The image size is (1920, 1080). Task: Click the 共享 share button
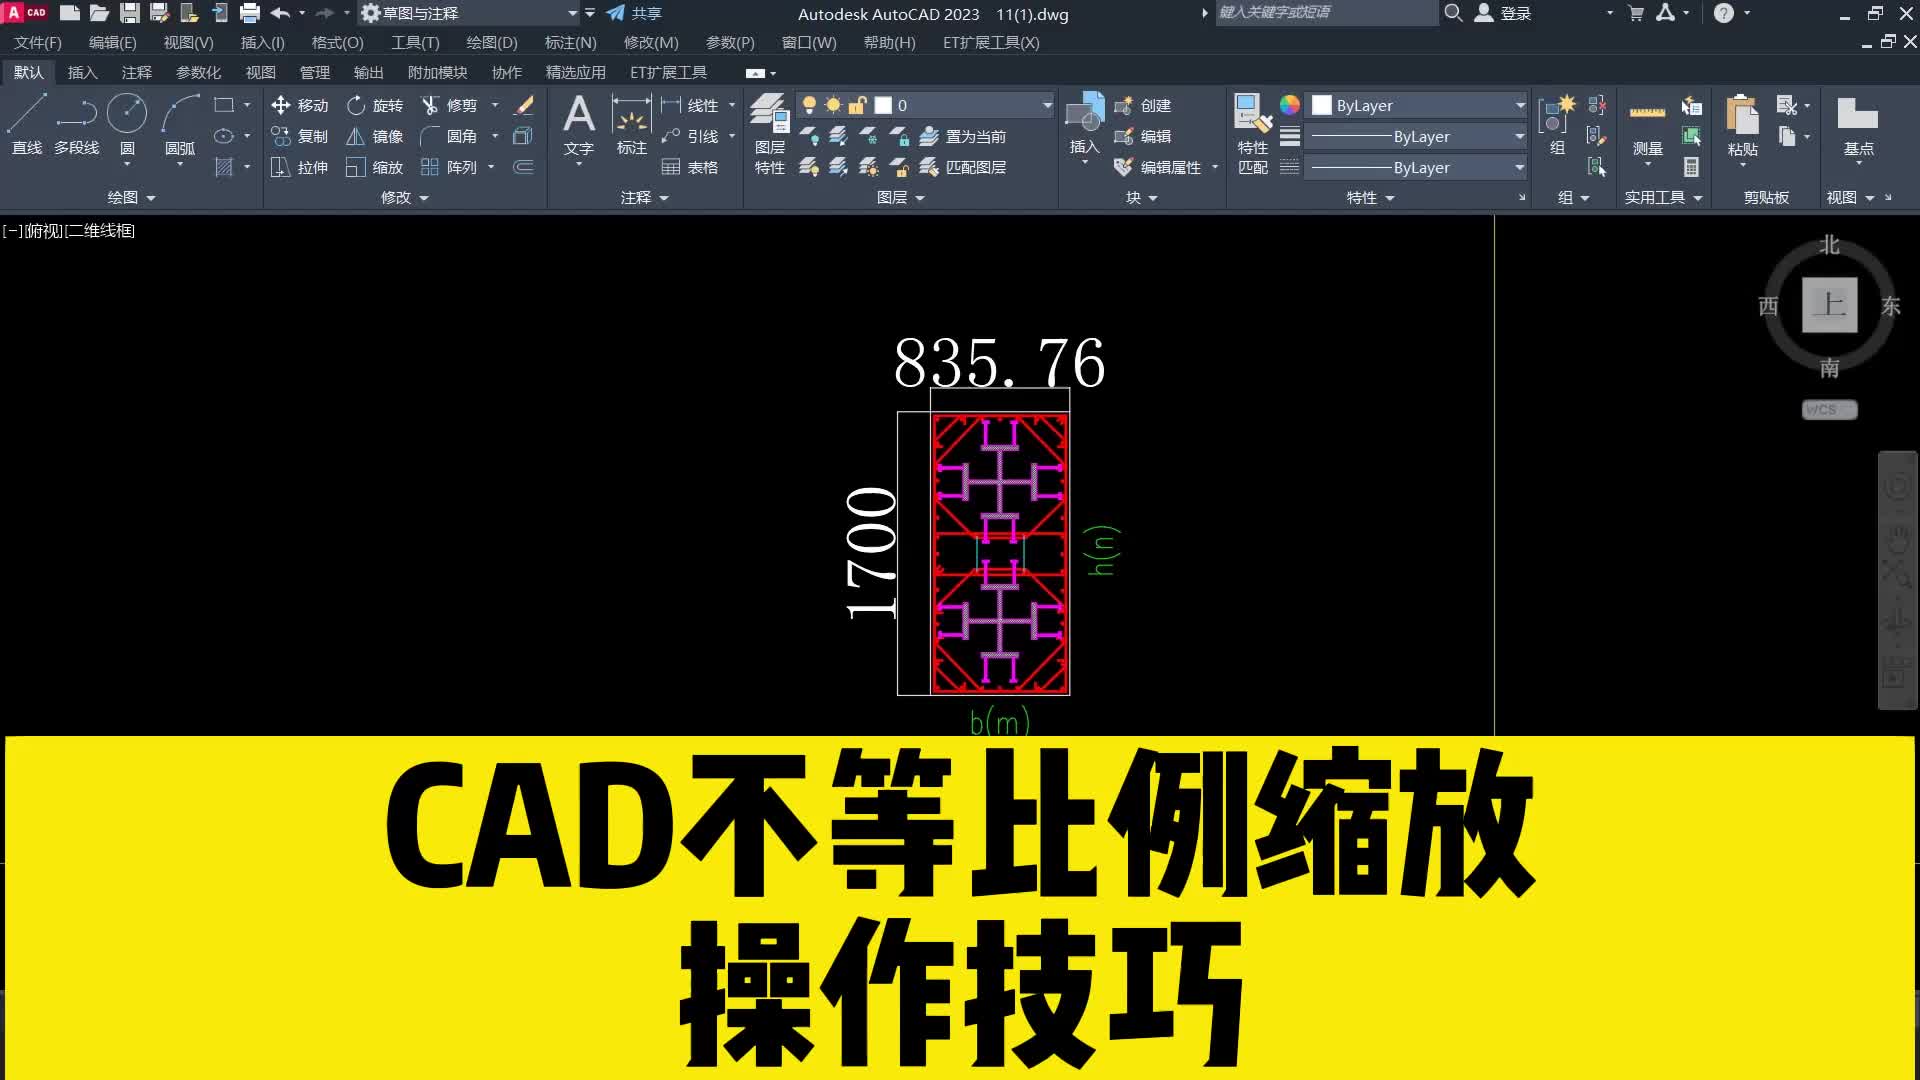click(634, 13)
